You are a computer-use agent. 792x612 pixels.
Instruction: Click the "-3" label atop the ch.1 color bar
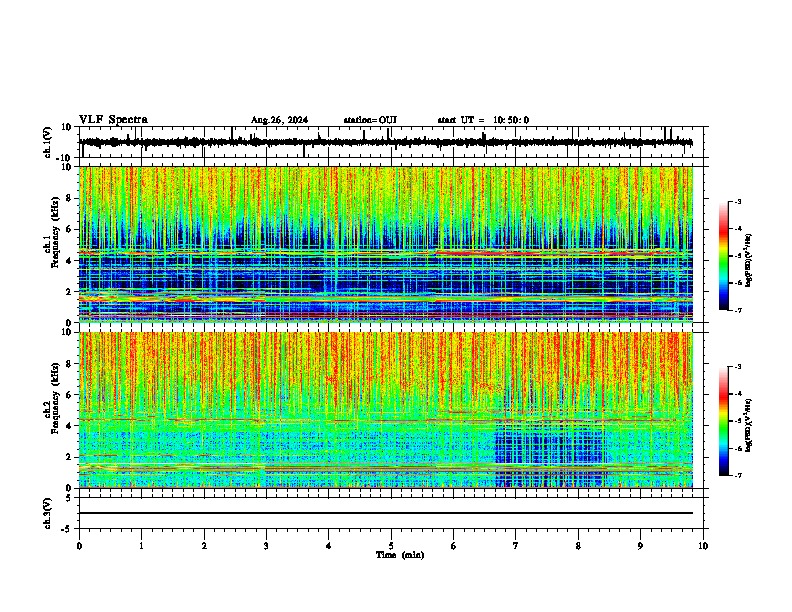[737, 202]
